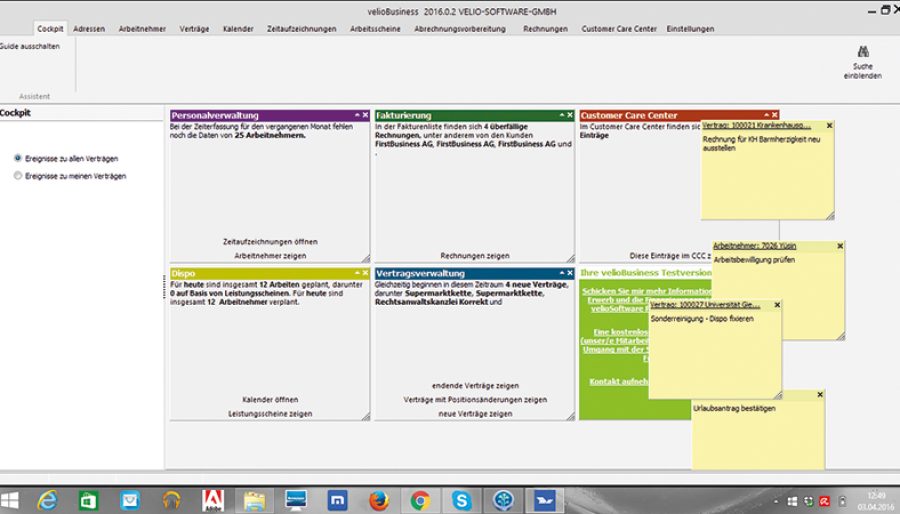Click the red antivirus tray icon

click(x=825, y=501)
